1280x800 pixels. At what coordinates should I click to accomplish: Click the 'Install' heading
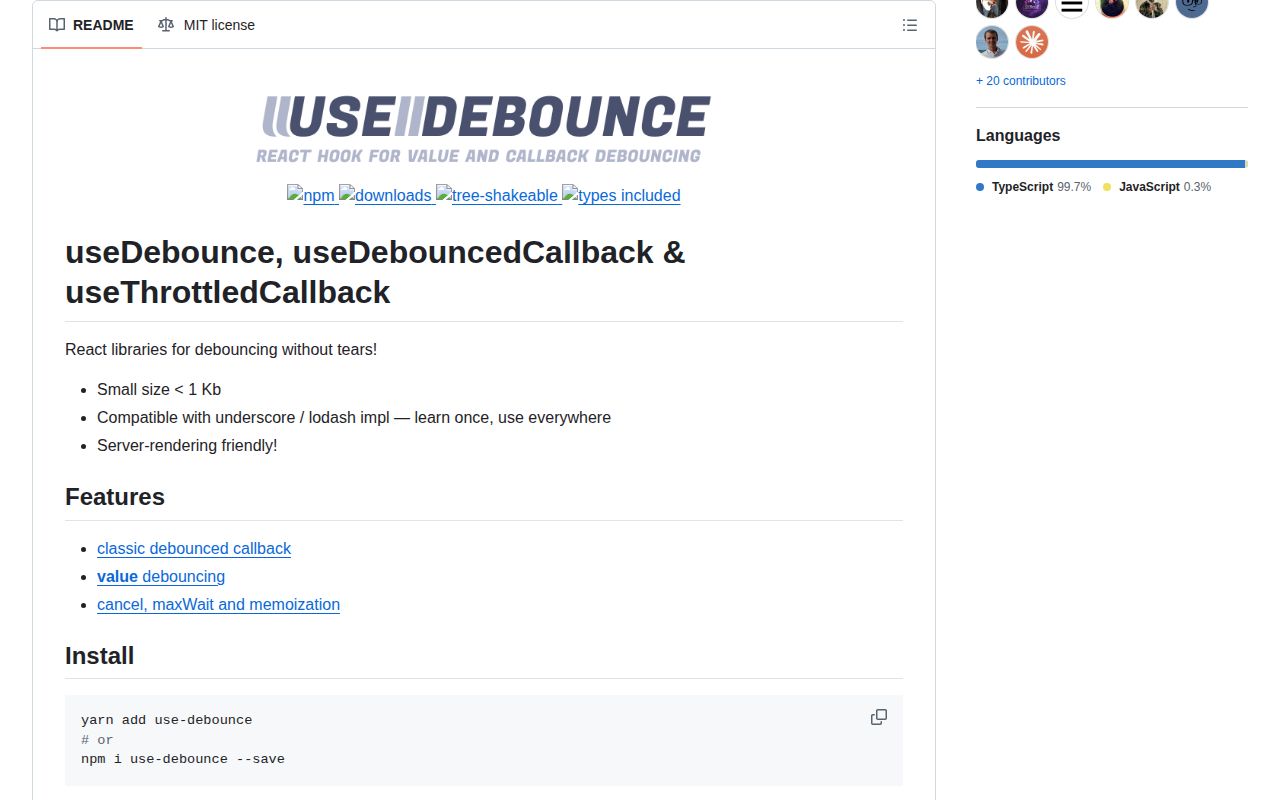pos(99,656)
